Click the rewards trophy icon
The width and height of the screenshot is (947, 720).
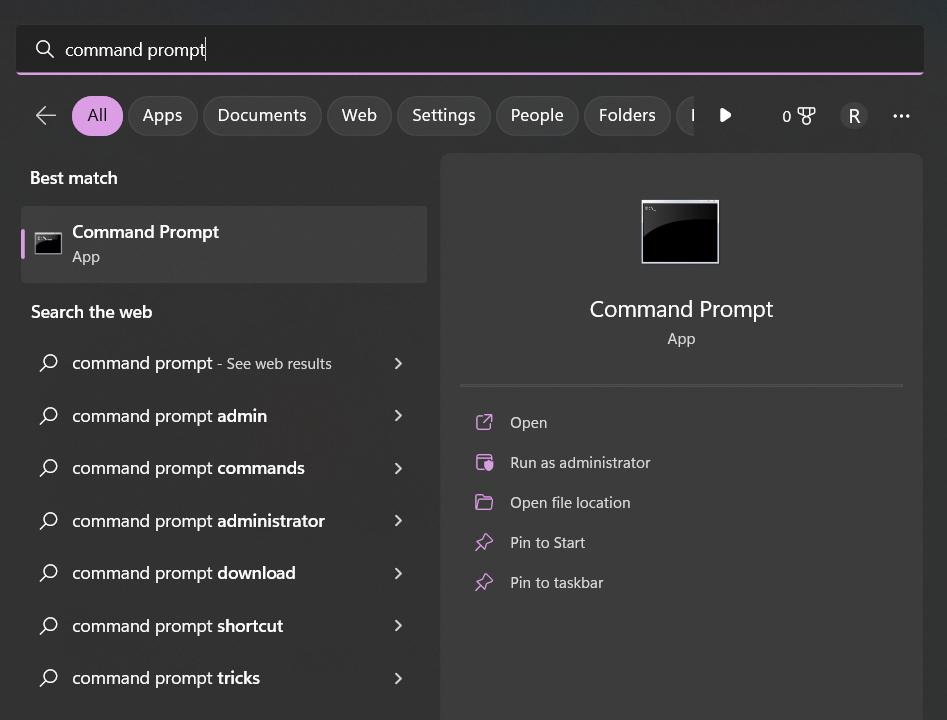tap(806, 116)
